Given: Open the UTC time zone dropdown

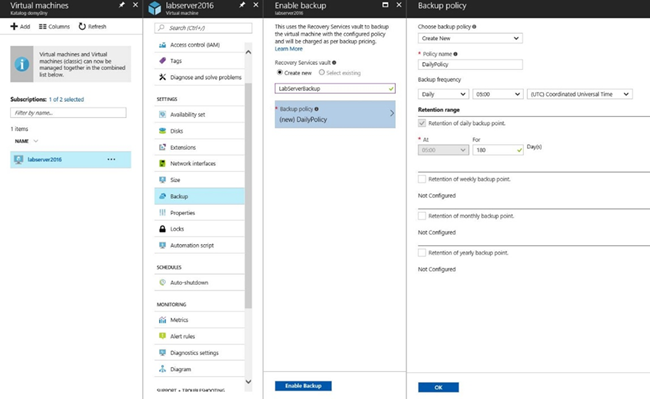Looking at the screenshot, I should (580, 94).
